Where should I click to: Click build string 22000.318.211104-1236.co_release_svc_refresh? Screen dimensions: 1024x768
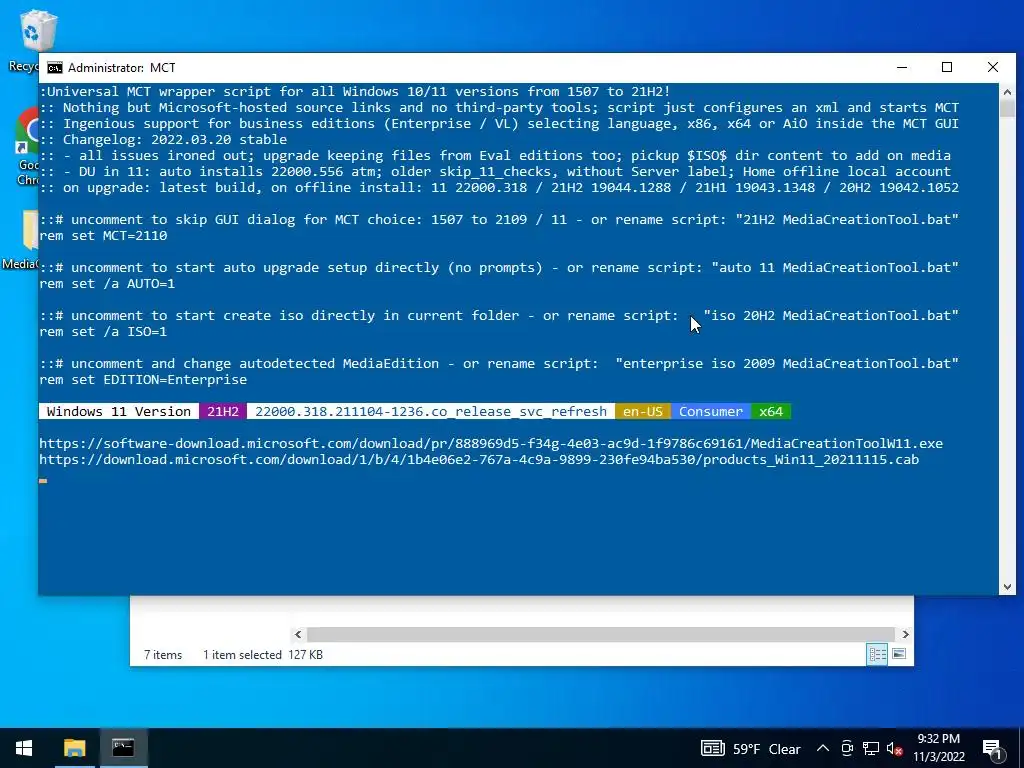pyautogui.click(x=431, y=411)
